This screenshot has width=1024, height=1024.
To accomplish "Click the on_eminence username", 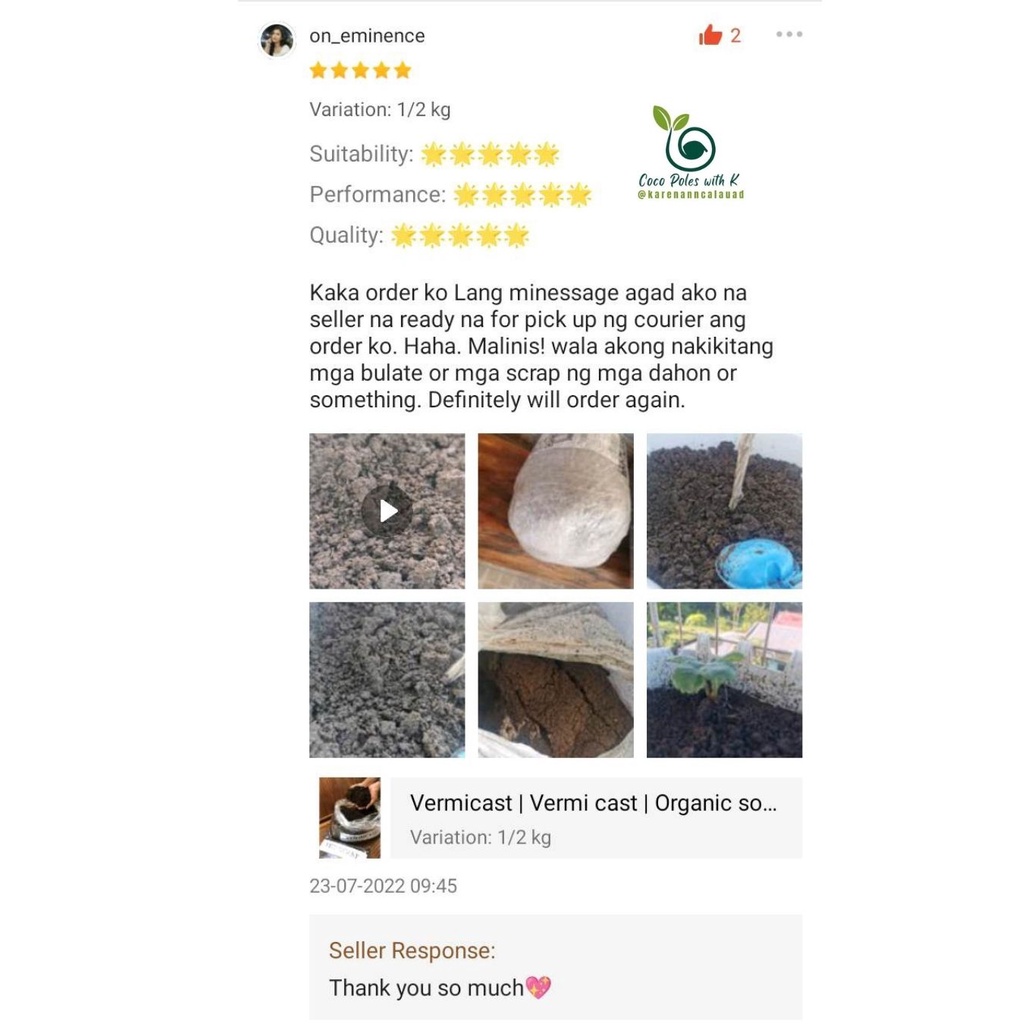I will 367,35.
